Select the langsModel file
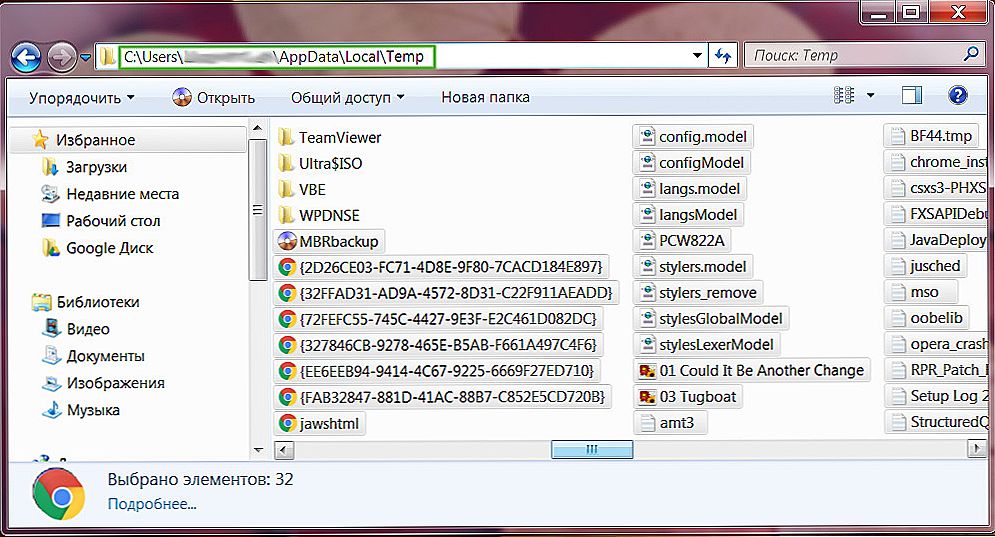Viewport: 995px width, 537px height. (688, 215)
